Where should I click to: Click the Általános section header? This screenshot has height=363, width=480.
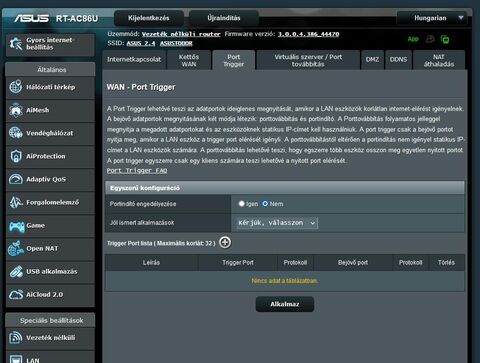pyautogui.click(x=50, y=69)
